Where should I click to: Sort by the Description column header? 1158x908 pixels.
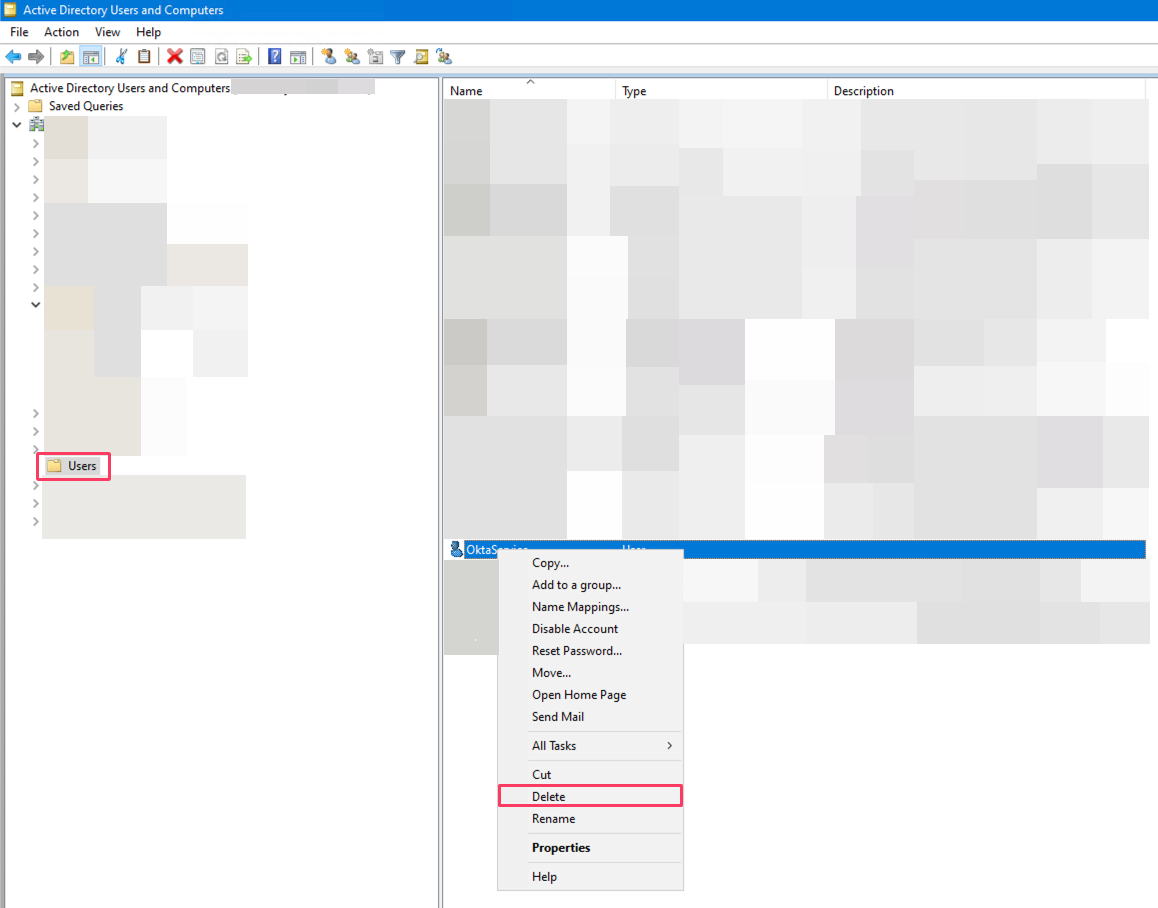986,91
